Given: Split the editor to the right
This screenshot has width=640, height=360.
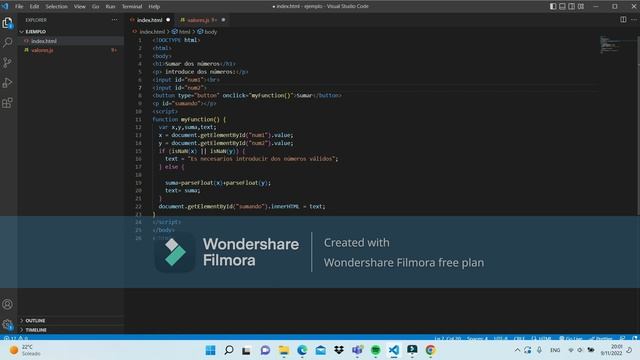Looking at the screenshot, I should (x=623, y=19).
